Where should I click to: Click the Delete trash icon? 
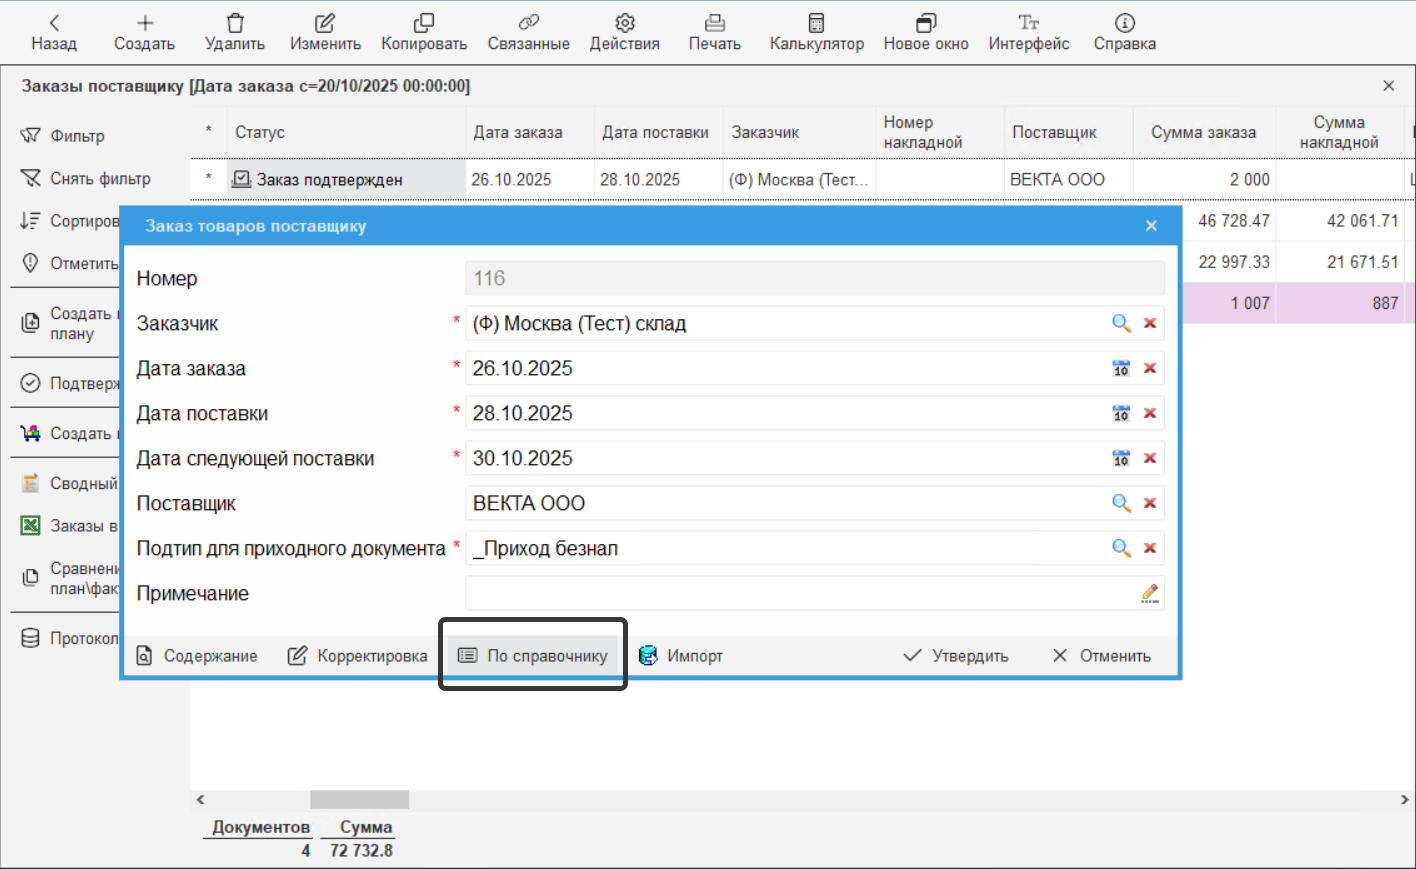click(234, 23)
